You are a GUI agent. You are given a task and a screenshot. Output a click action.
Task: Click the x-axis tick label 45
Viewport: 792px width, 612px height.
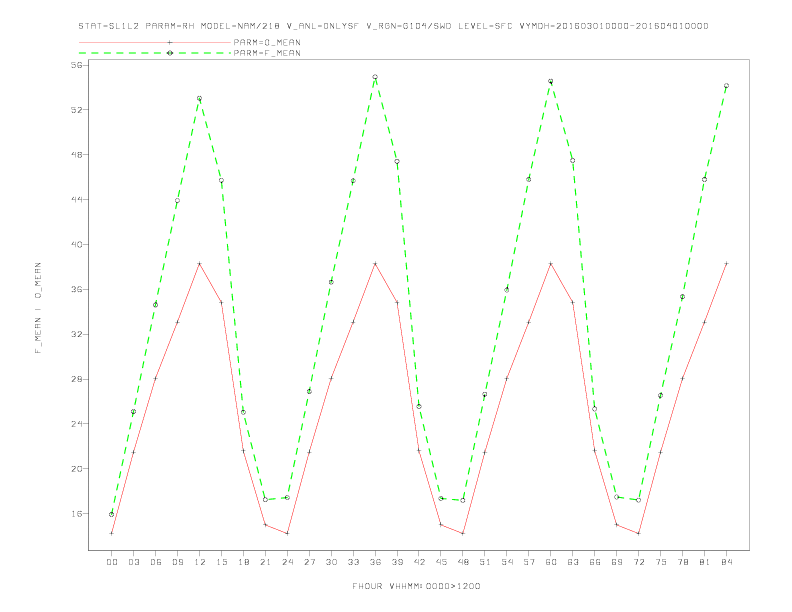[x=441, y=562]
